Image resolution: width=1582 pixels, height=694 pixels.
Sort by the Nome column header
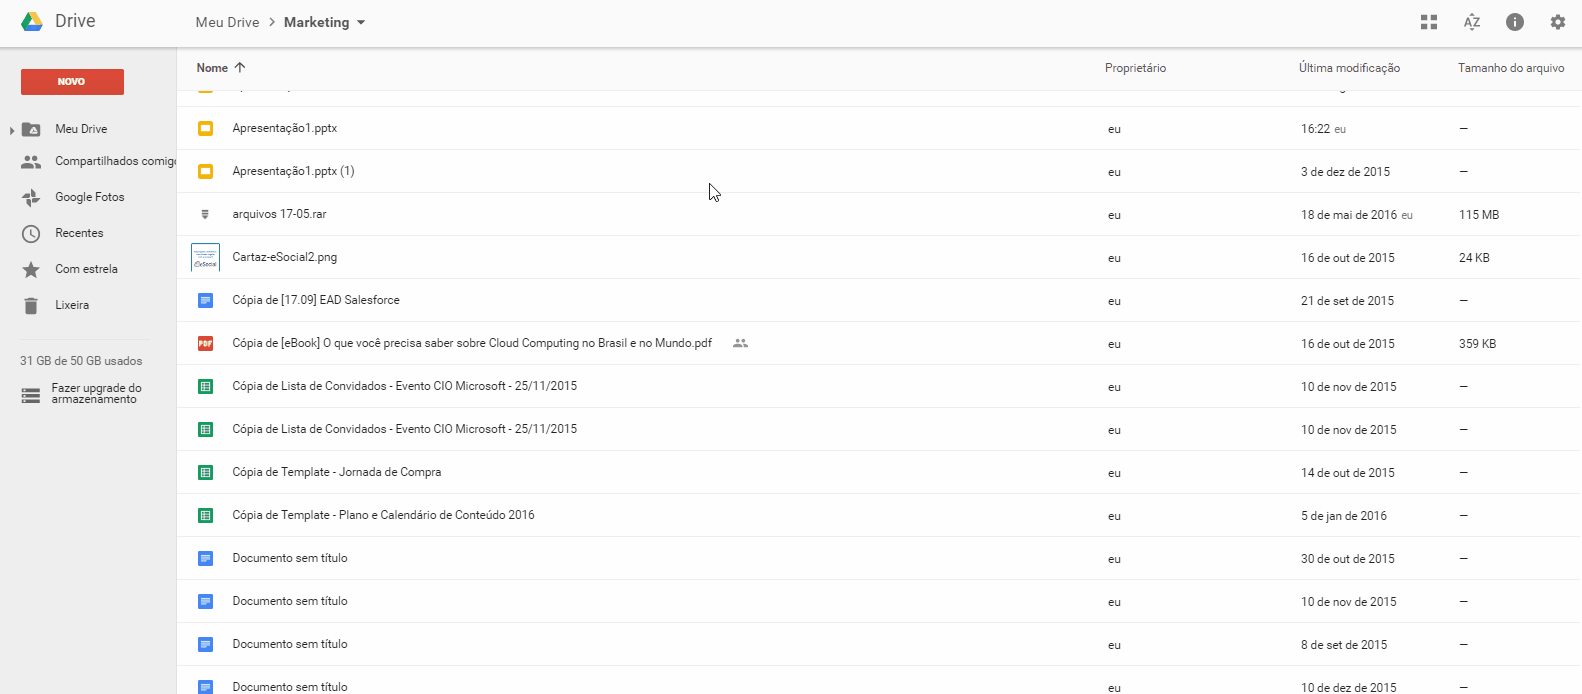[212, 68]
